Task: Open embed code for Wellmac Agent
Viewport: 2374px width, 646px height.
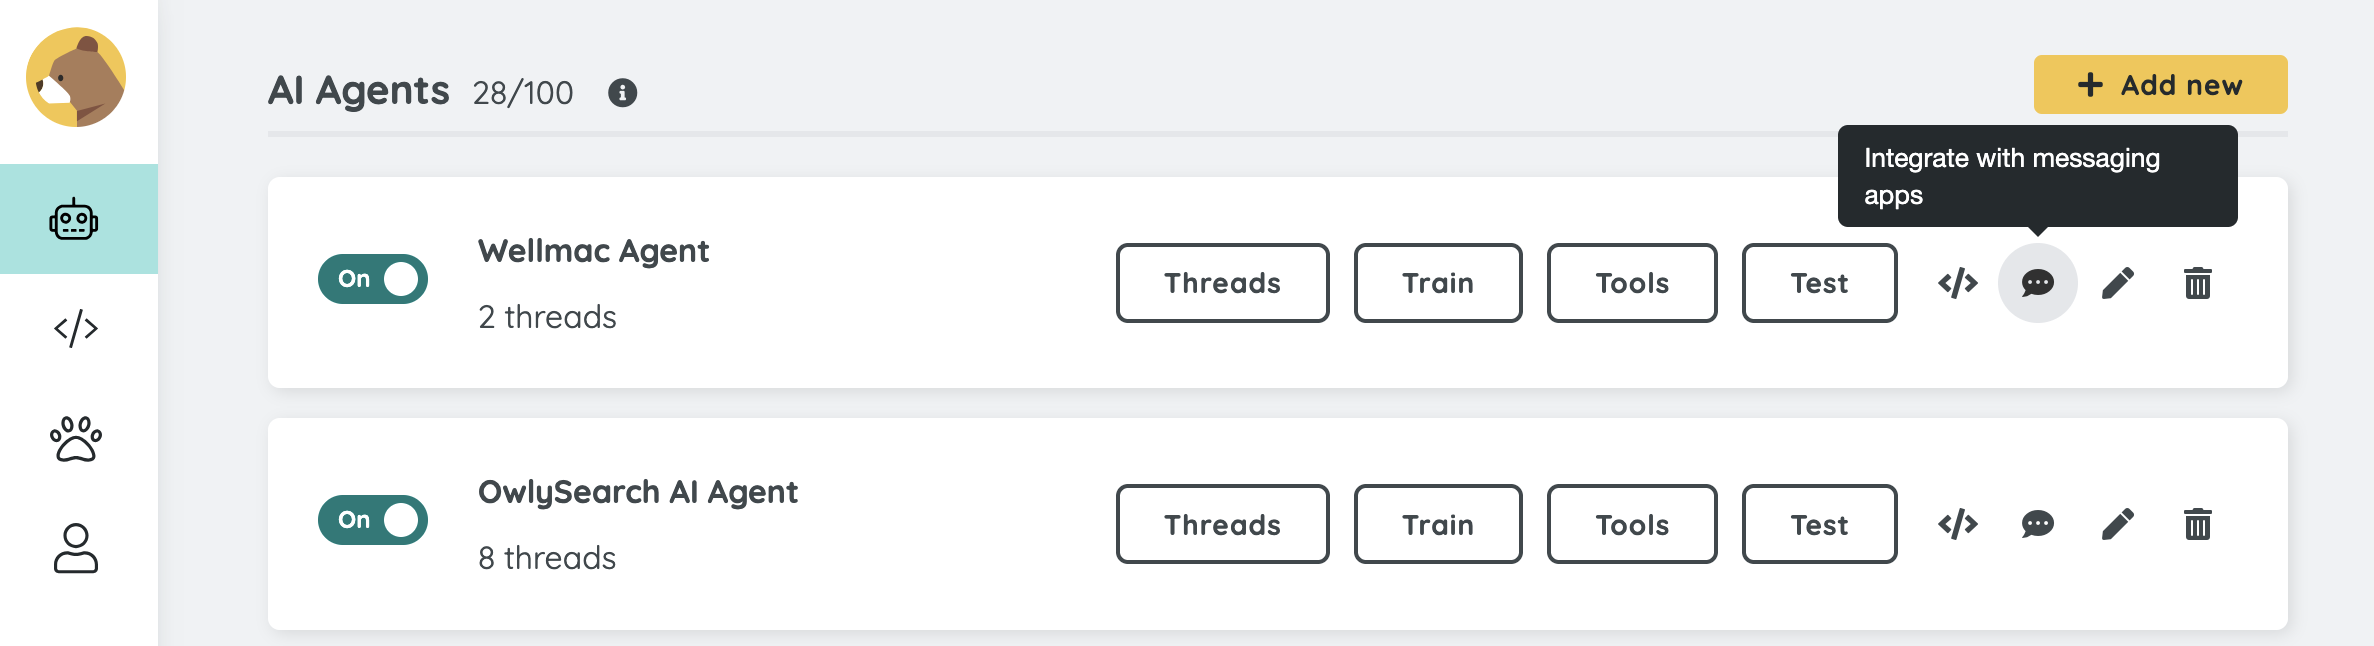Action: tap(1957, 283)
